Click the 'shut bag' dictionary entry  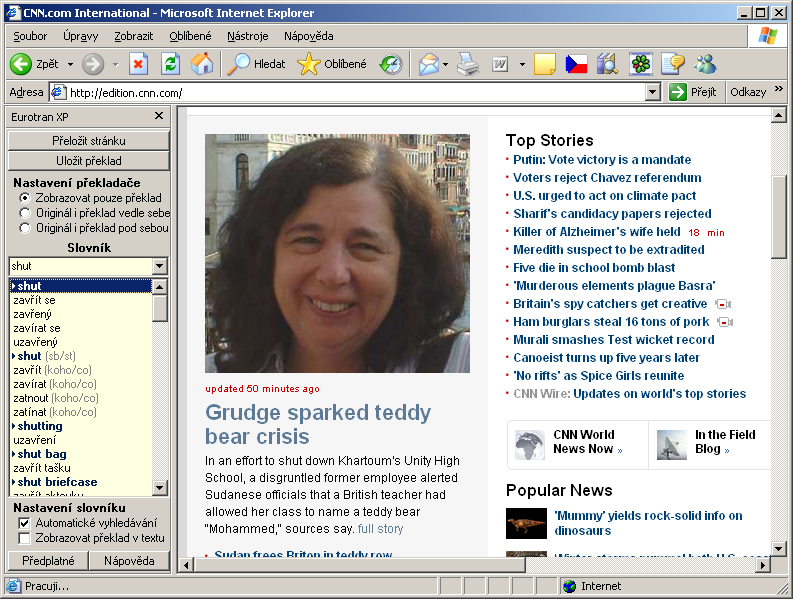click(x=40, y=454)
